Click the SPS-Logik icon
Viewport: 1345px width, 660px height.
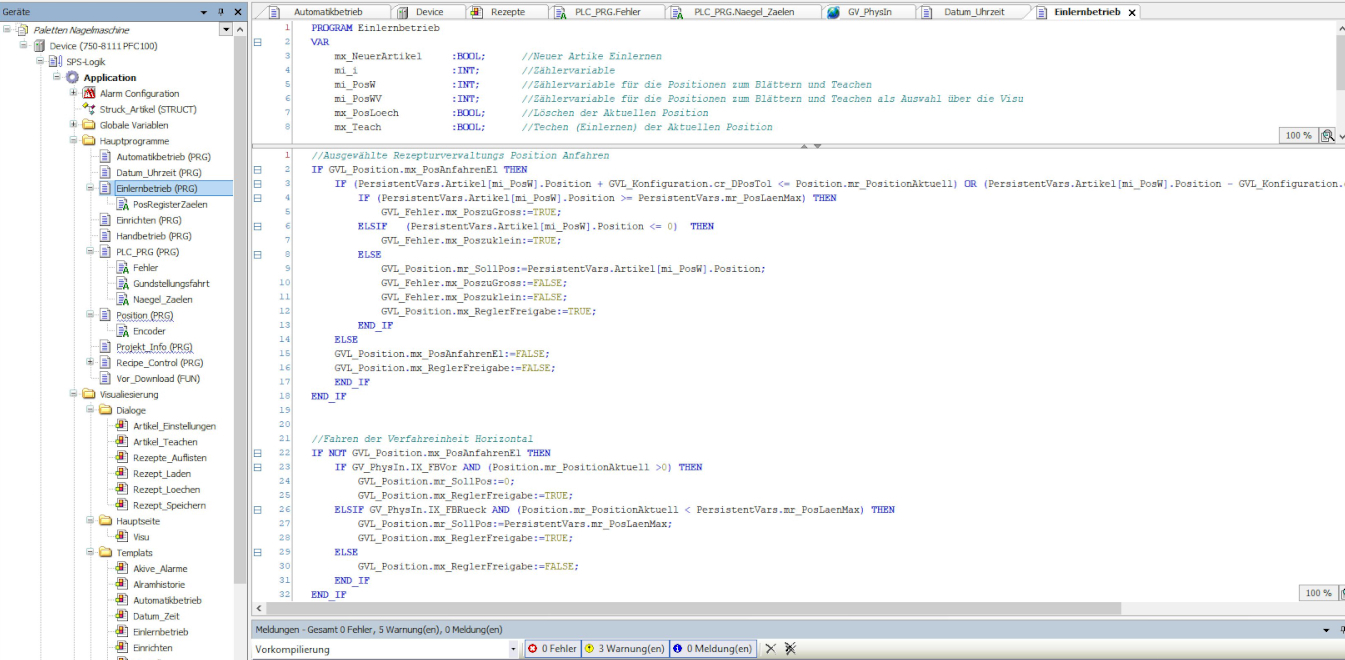(56, 62)
